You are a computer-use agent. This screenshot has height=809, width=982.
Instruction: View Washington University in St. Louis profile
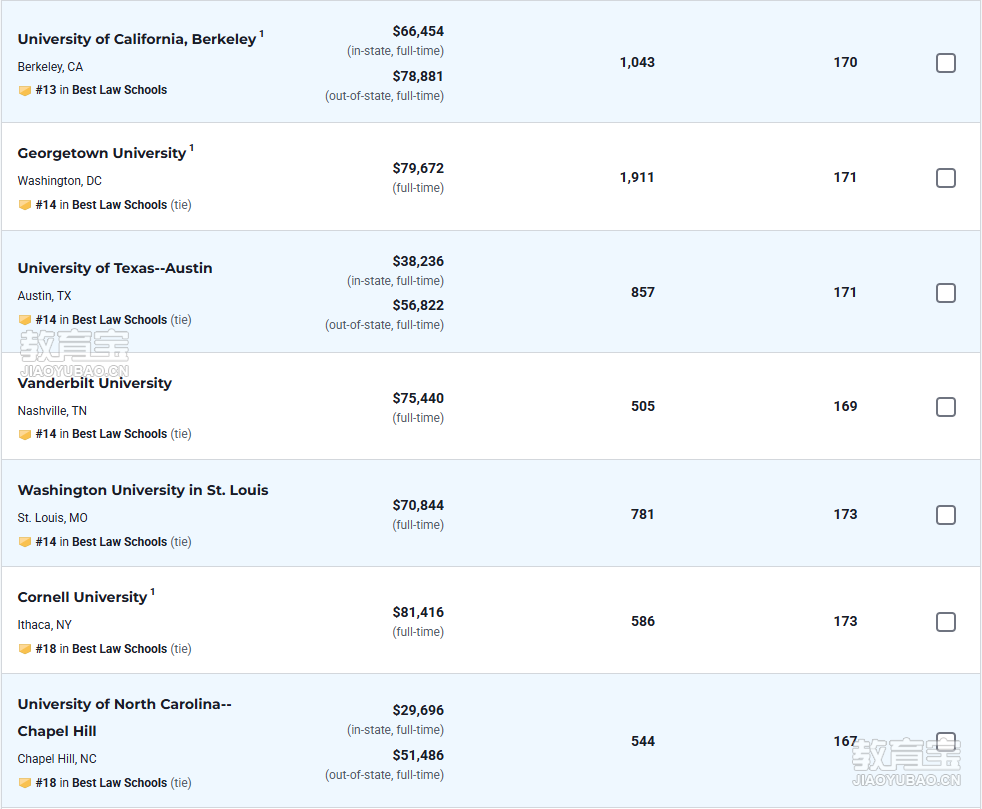click(x=143, y=490)
